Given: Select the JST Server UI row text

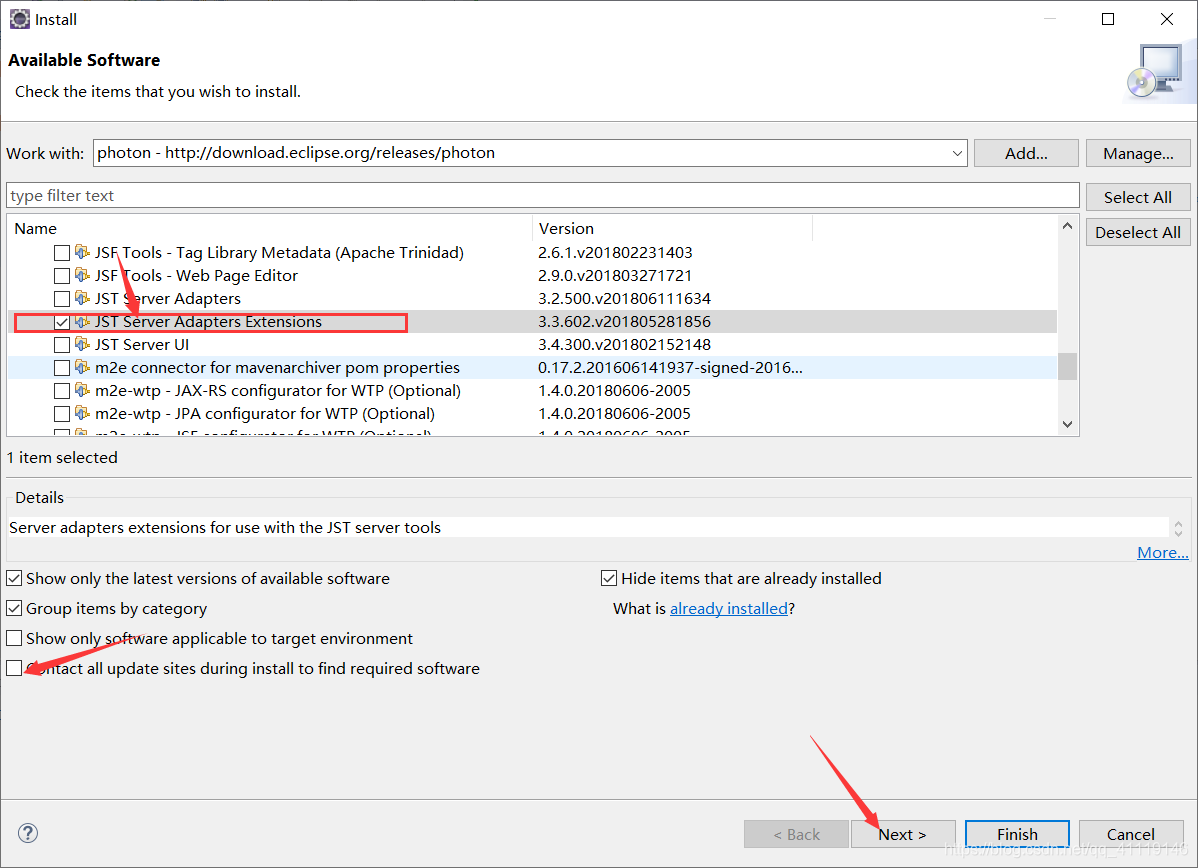Looking at the screenshot, I should pyautogui.click(x=142, y=345).
